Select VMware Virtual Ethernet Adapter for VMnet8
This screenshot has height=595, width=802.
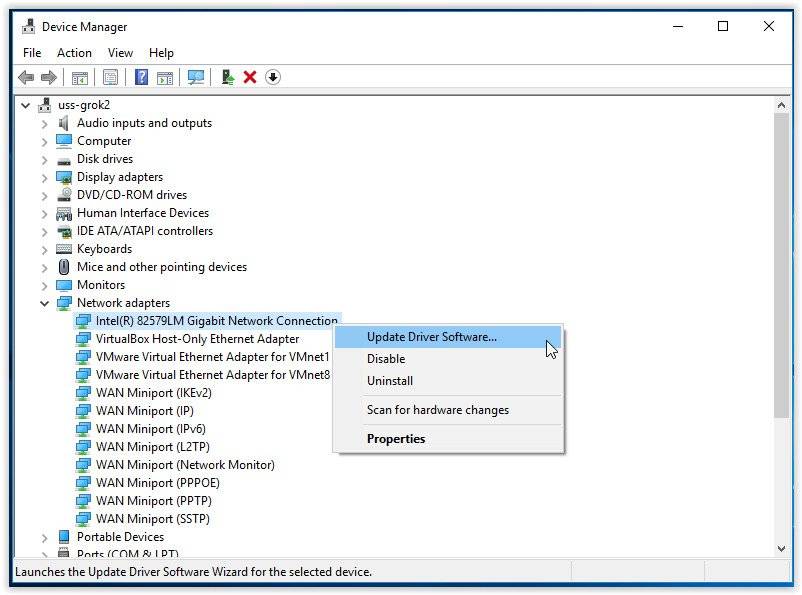click(212, 374)
